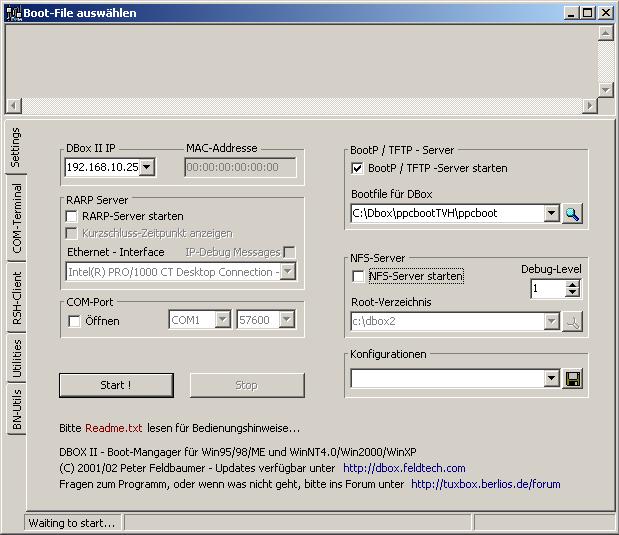
Task: Toggle IP-Debug Messages checkbox
Action: 289,252
